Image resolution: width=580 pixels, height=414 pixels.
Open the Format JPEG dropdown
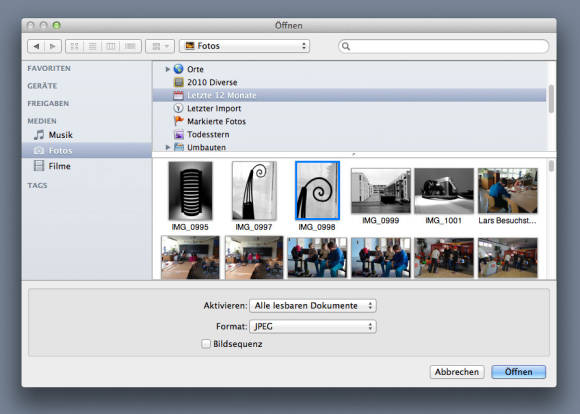pos(313,326)
